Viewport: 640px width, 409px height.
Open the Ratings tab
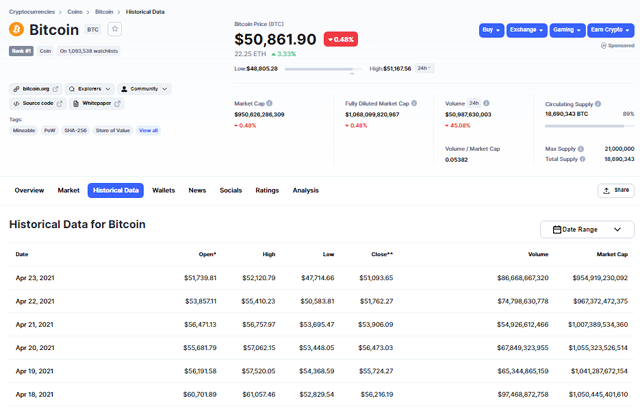pyautogui.click(x=267, y=191)
